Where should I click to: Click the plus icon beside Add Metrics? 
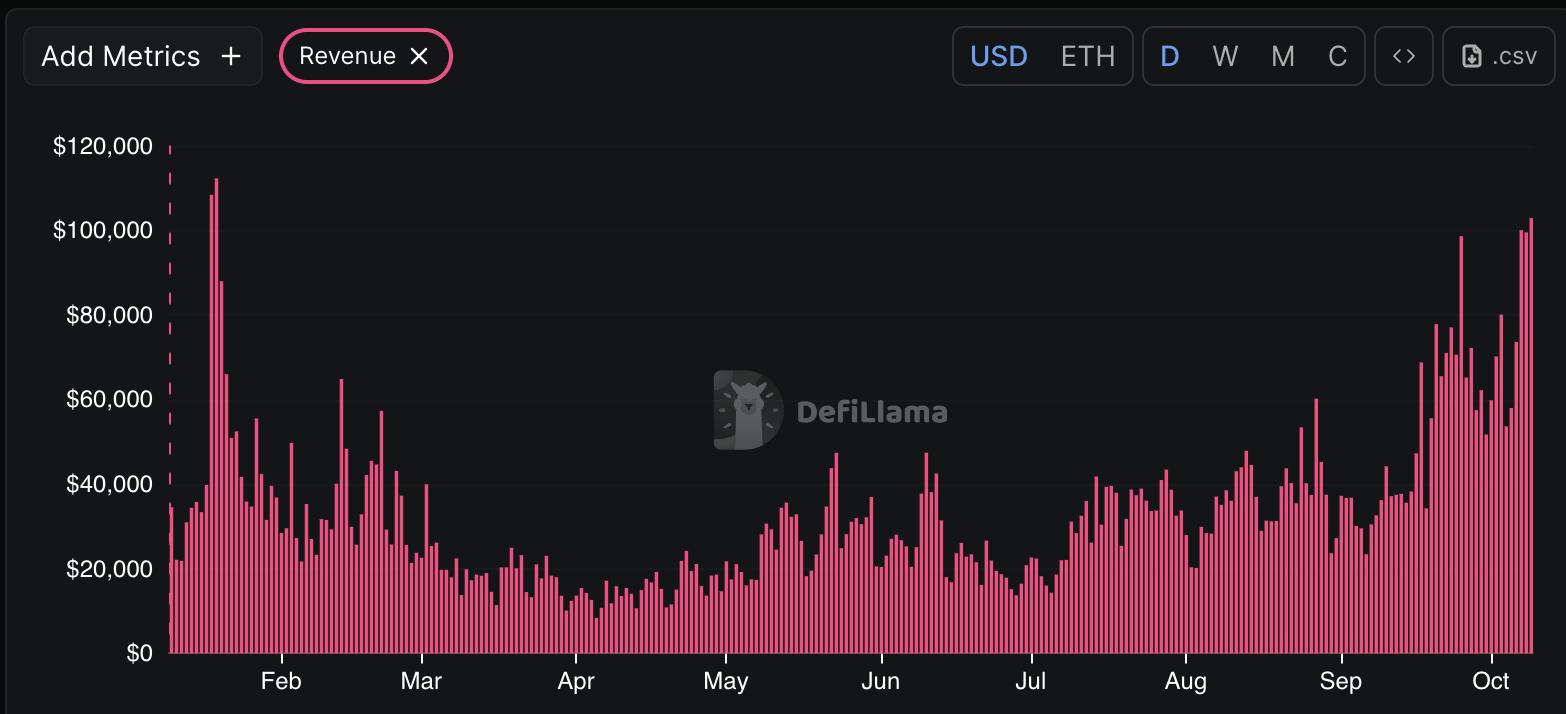pyautogui.click(x=231, y=57)
